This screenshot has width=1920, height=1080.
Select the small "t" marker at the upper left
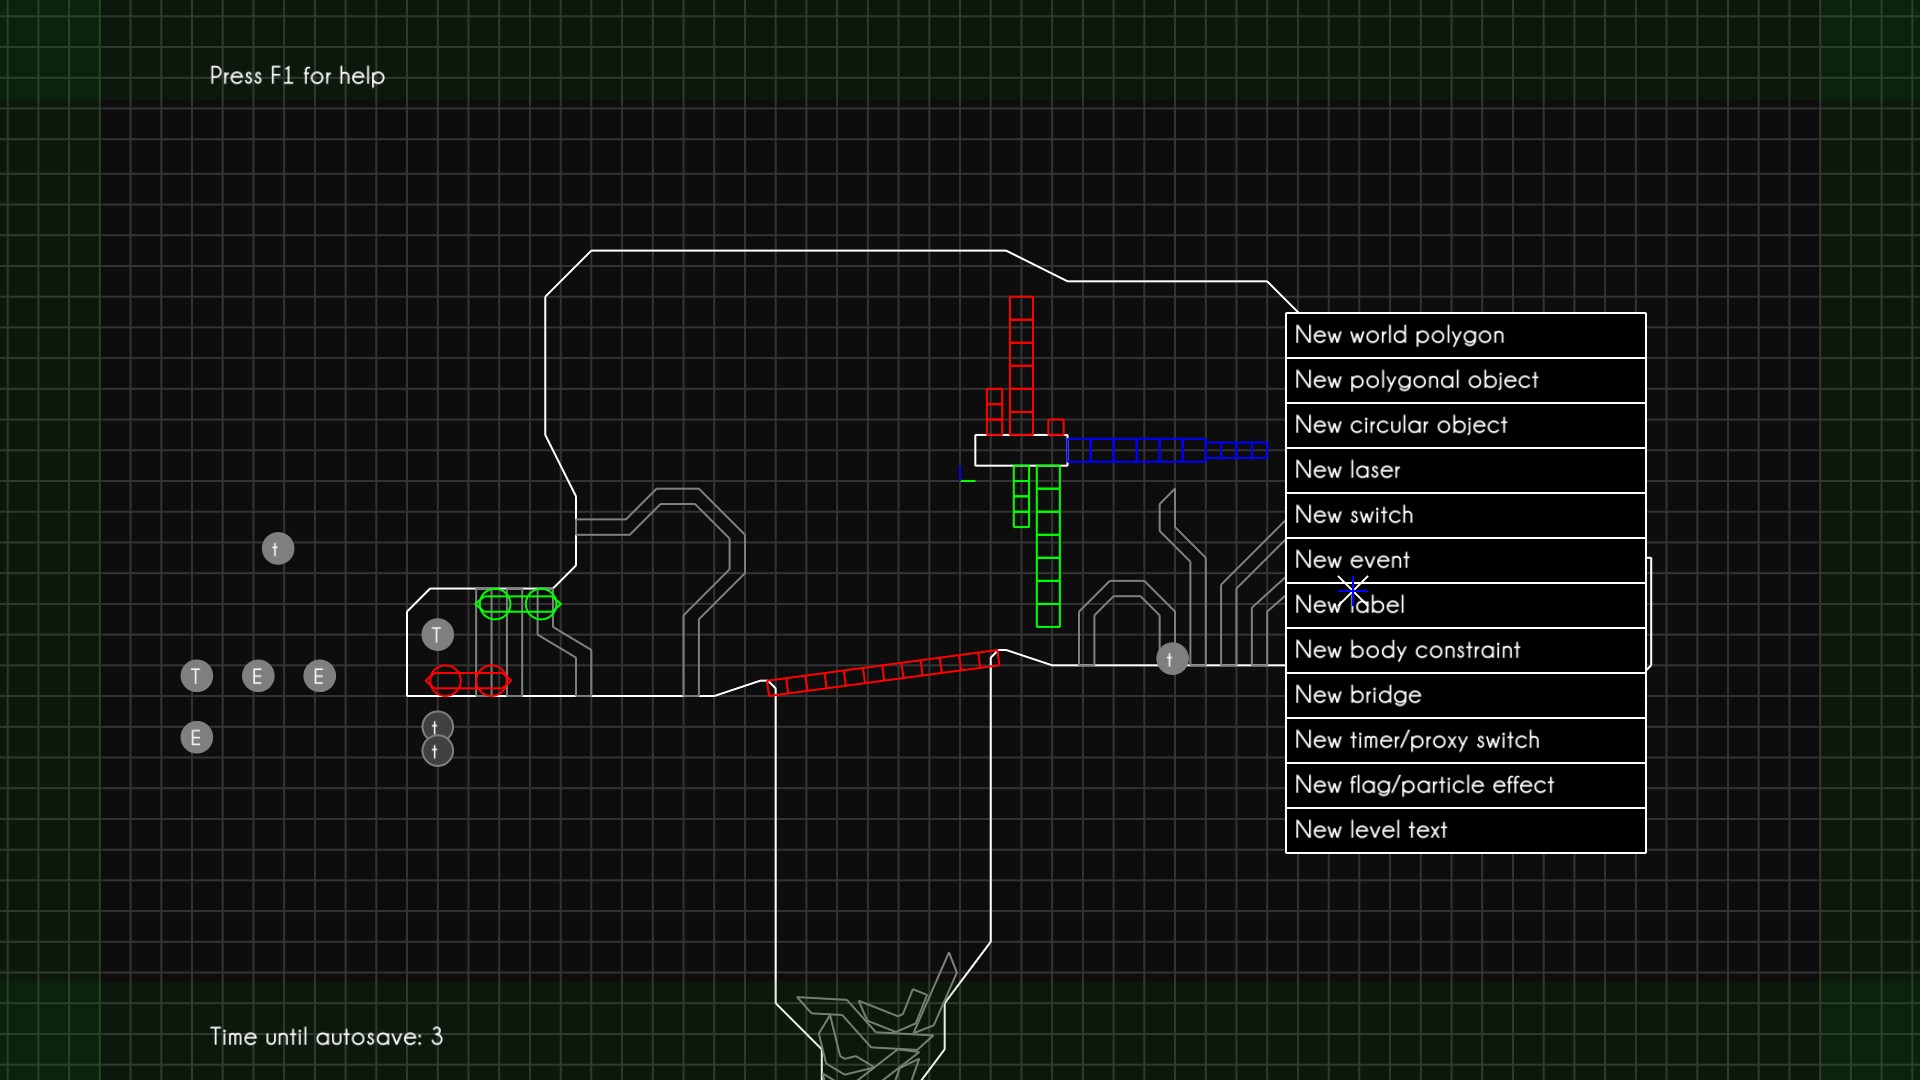278,548
